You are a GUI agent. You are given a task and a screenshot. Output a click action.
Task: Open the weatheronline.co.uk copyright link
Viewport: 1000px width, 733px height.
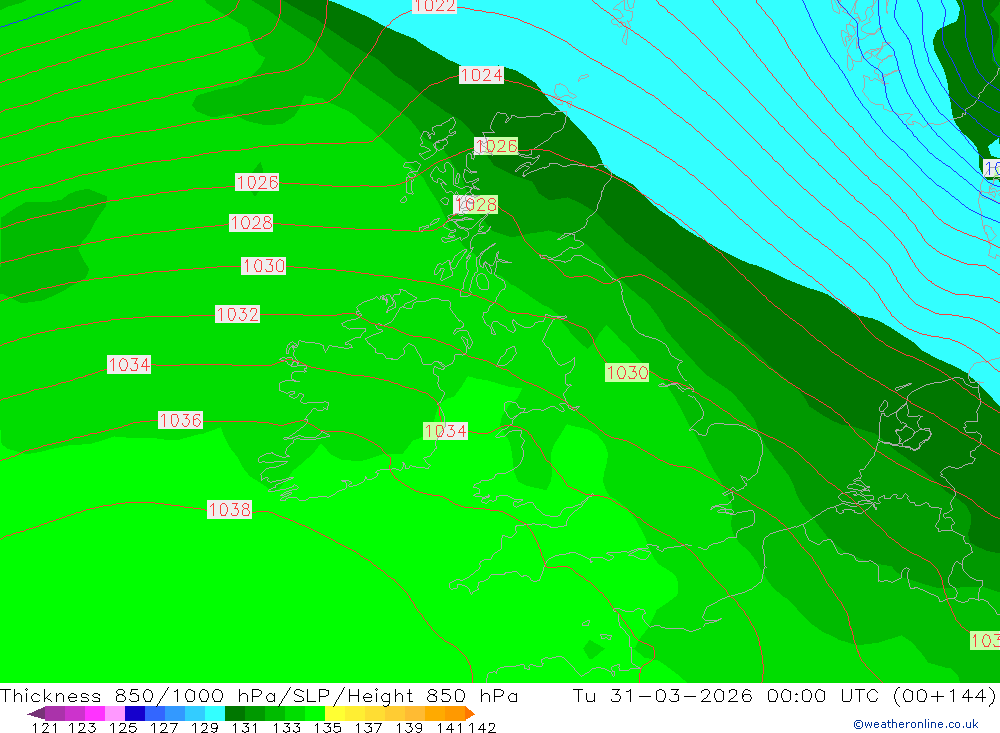[916, 724]
